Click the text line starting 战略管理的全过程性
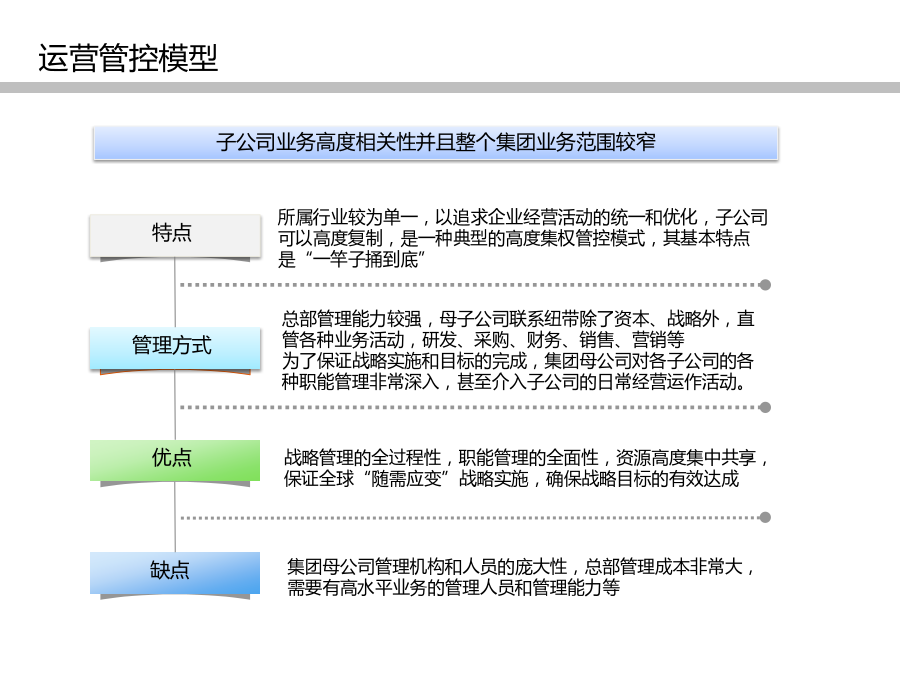Screen dimensions: 900x675 [526, 457]
